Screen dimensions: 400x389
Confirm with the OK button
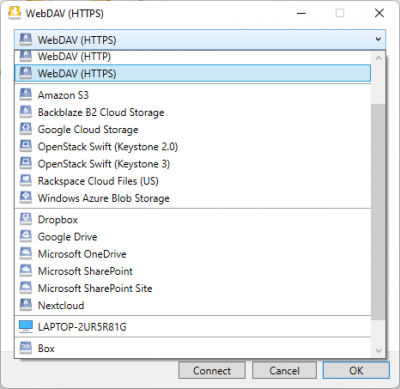click(x=356, y=370)
